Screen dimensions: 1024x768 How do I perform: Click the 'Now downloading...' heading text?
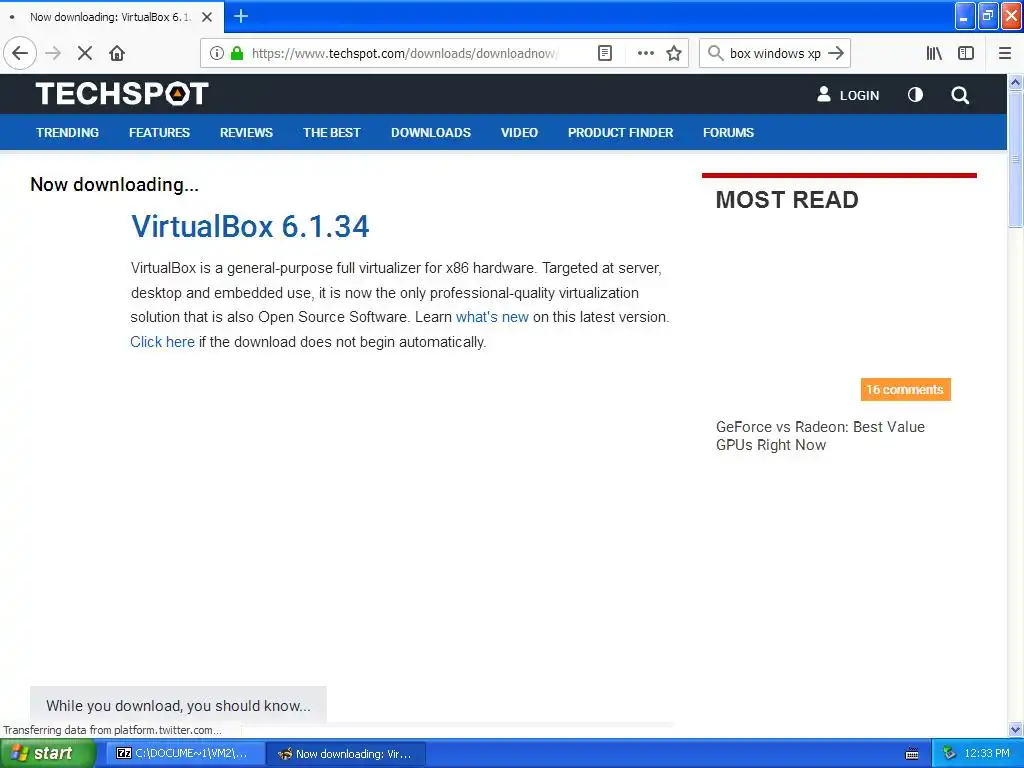pos(114,185)
